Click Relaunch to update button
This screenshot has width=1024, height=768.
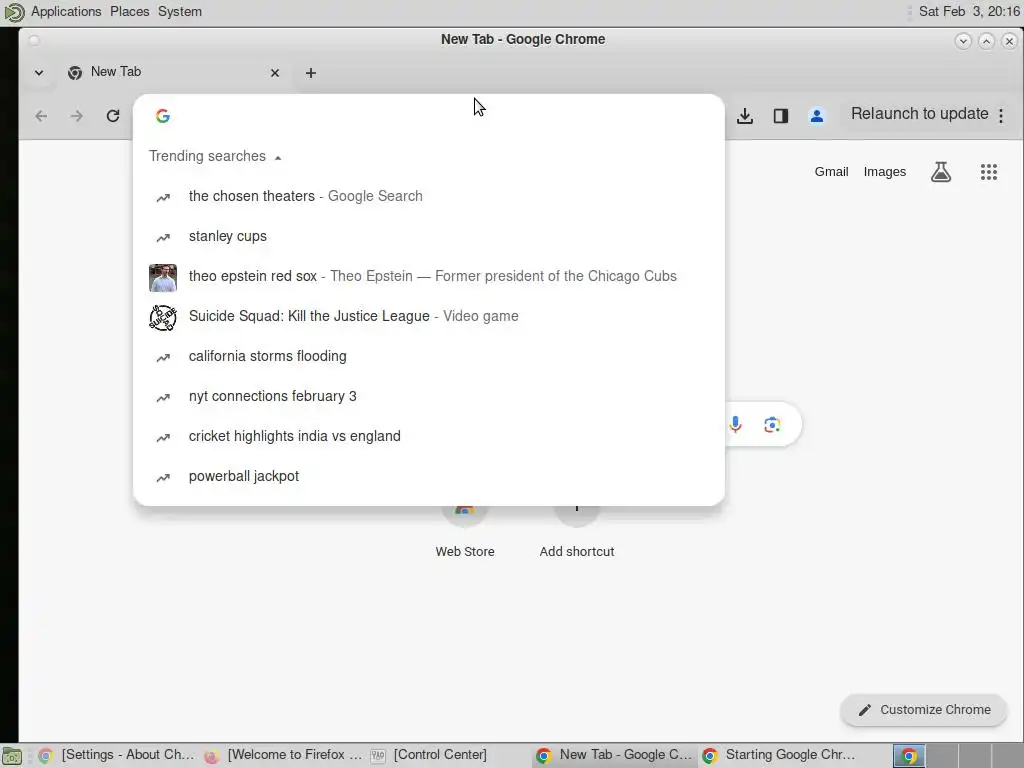[920, 114]
